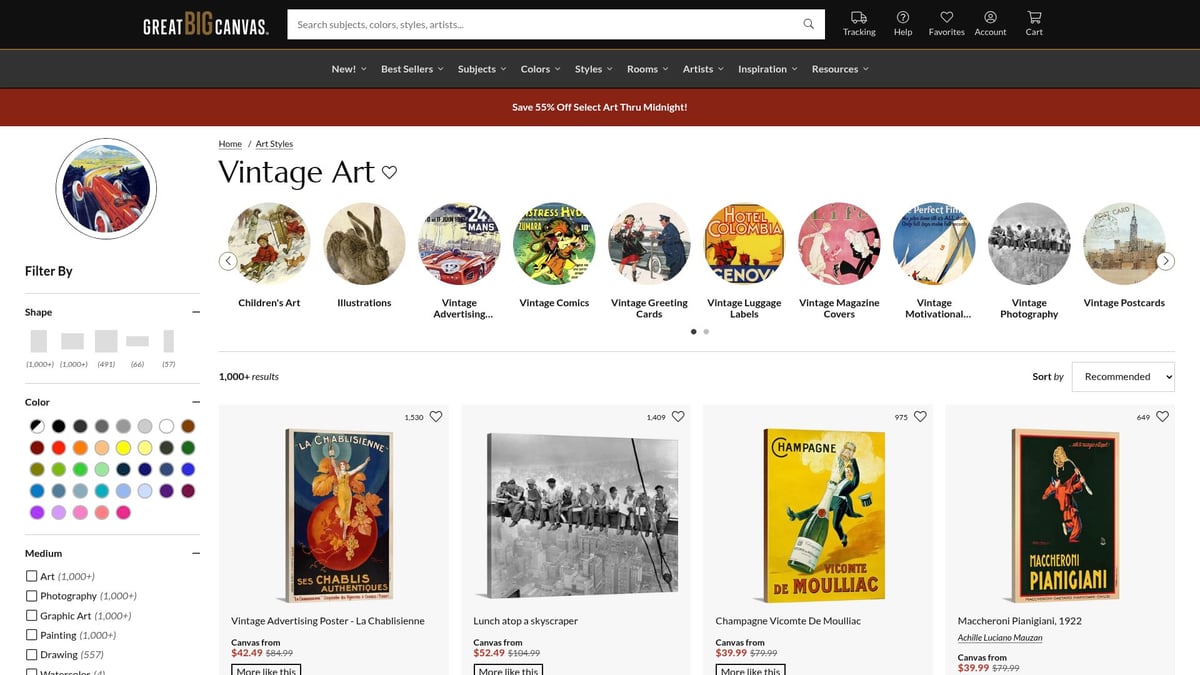1200x675 pixels.
Task: Click the Home breadcrumb link
Action: 230,144
